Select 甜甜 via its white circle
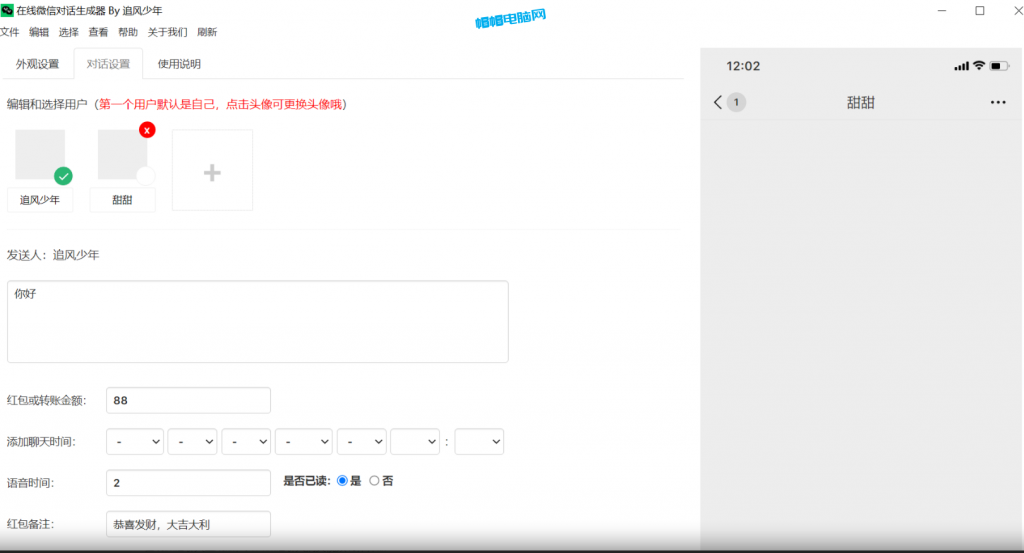 click(x=146, y=176)
